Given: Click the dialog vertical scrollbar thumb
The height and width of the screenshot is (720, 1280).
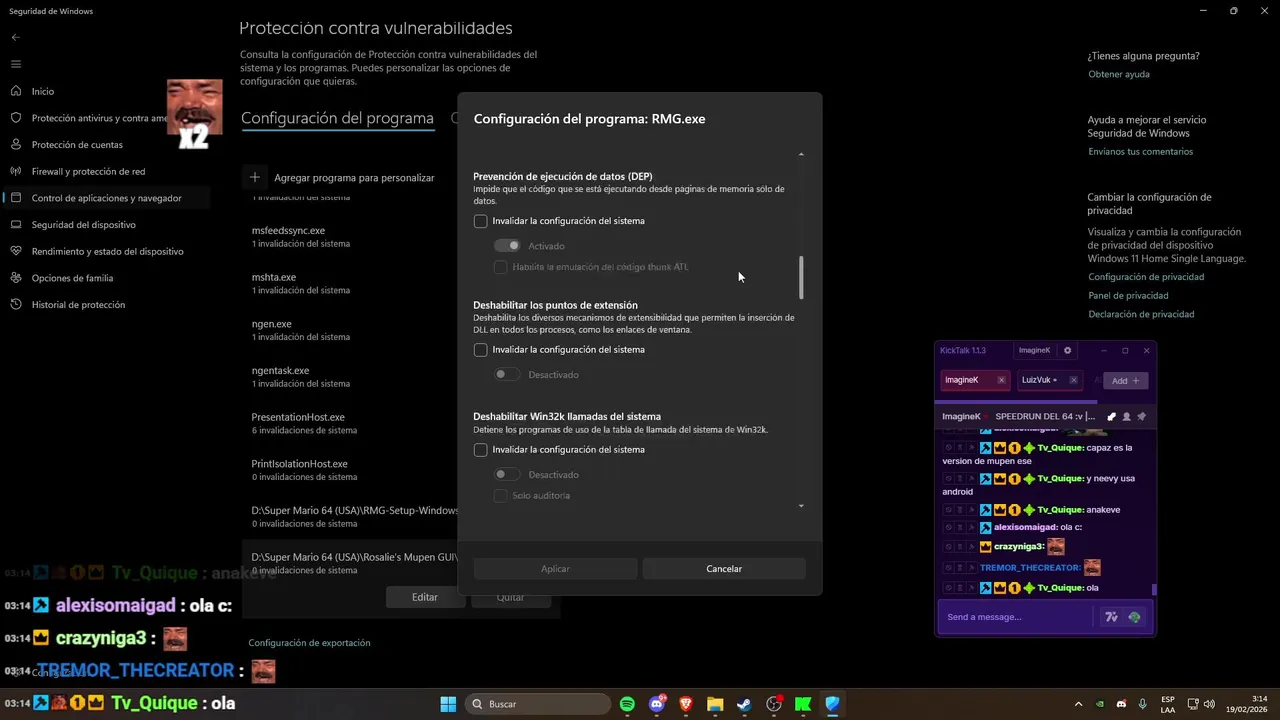Looking at the screenshot, I should click(801, 277).
